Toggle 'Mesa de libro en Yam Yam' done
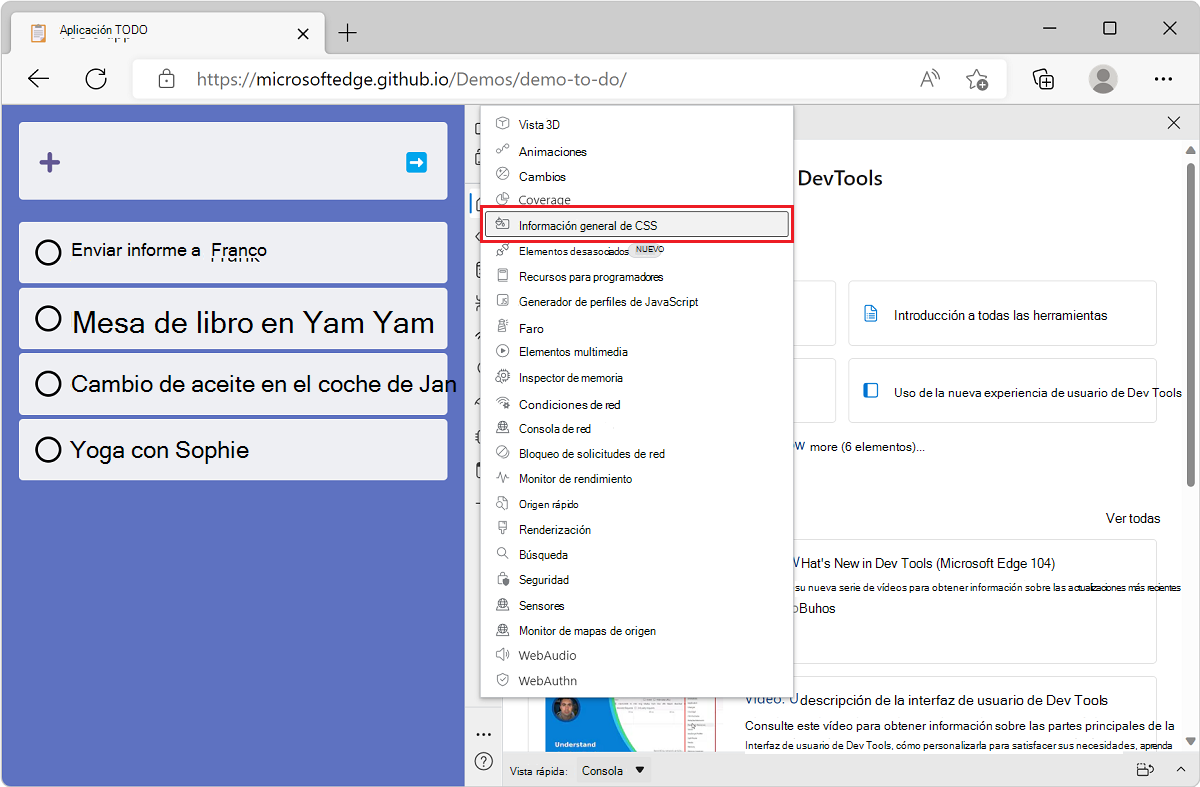Viewport: 1200px width, 787px height. click(47, 318)
